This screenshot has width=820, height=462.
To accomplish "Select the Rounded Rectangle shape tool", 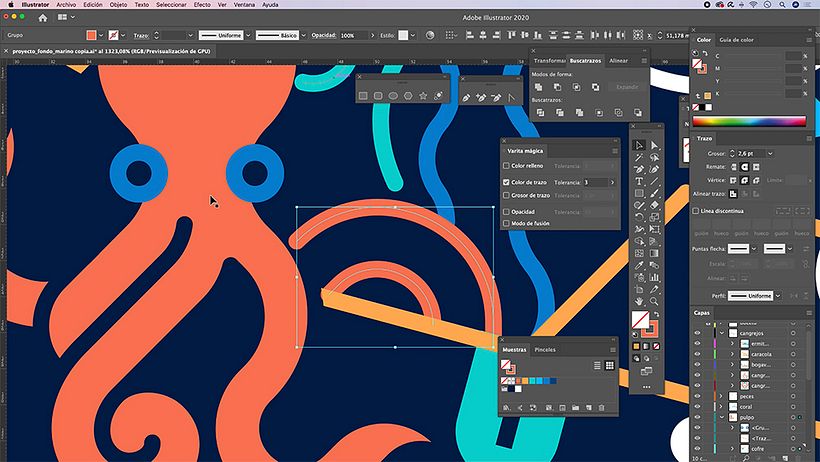I will coord(378,96).
